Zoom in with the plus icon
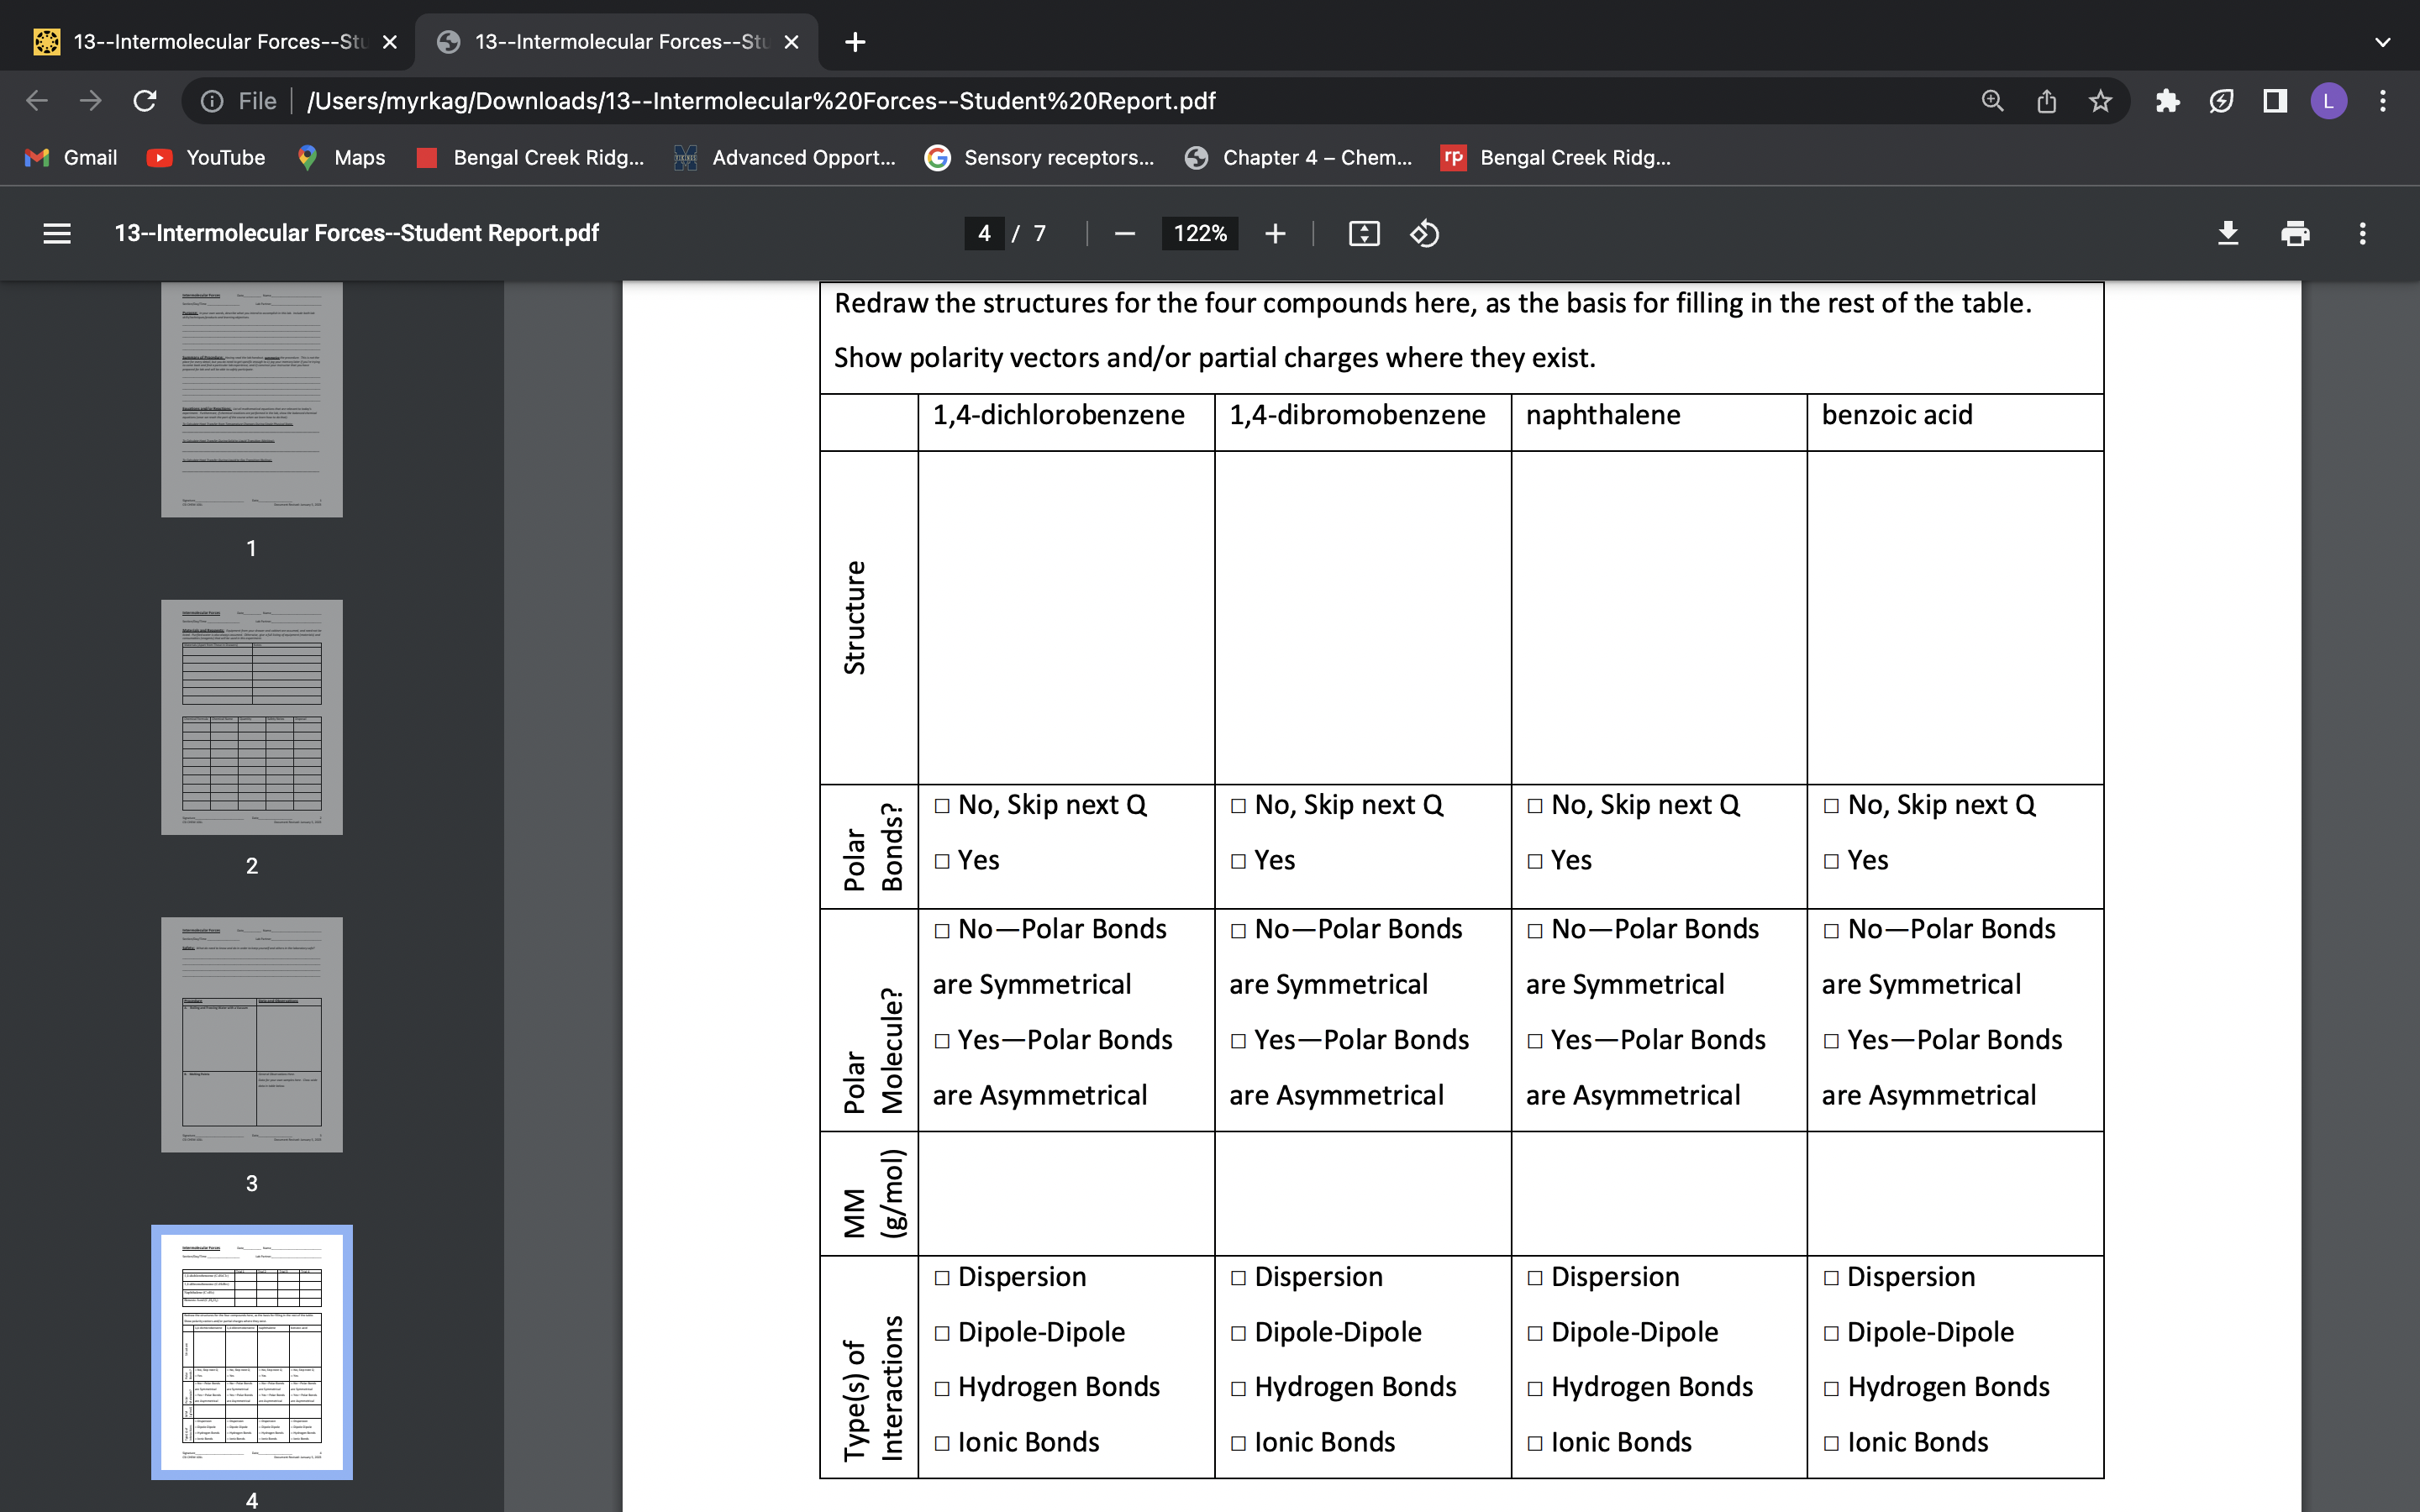Viewport: 2420px width, 1512px height. pos(1275,233)
